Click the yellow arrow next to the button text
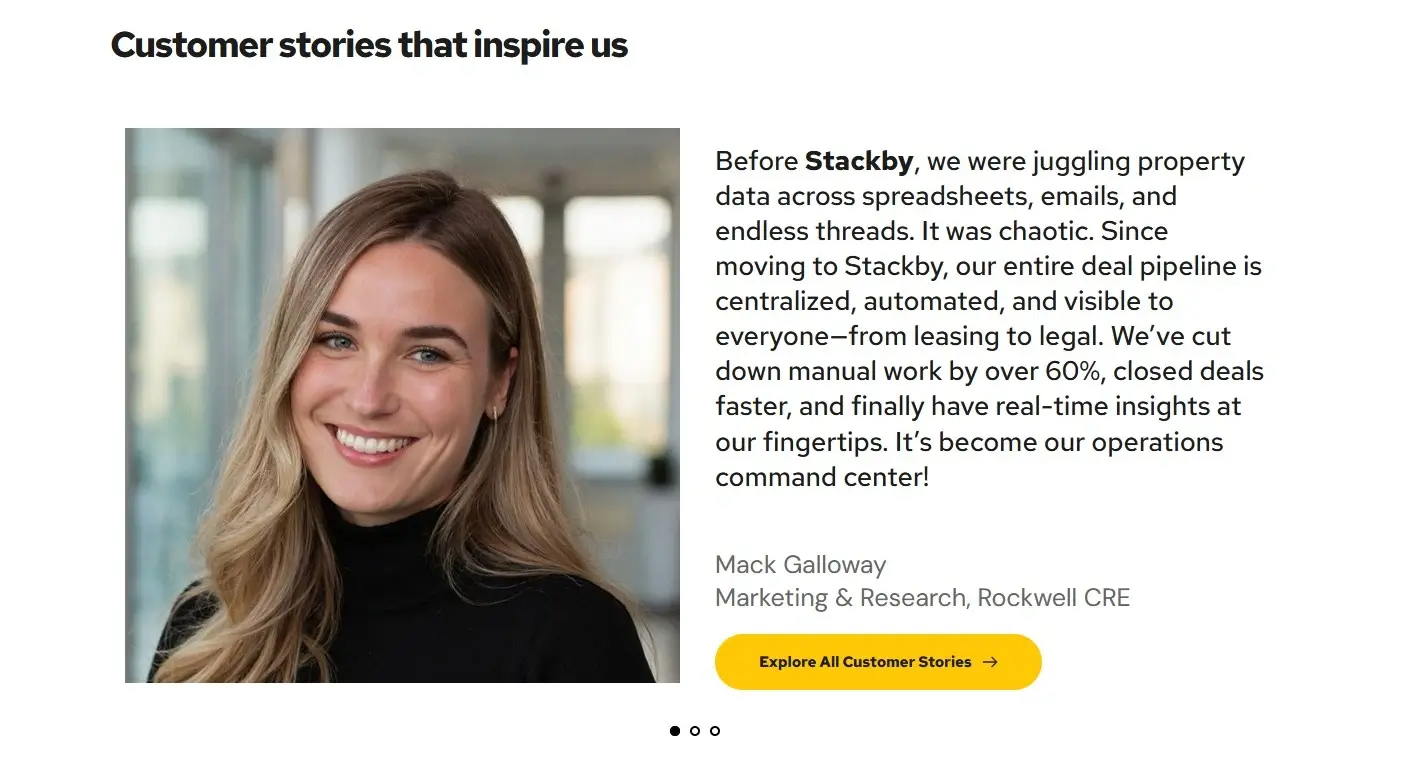 (991, 661)
